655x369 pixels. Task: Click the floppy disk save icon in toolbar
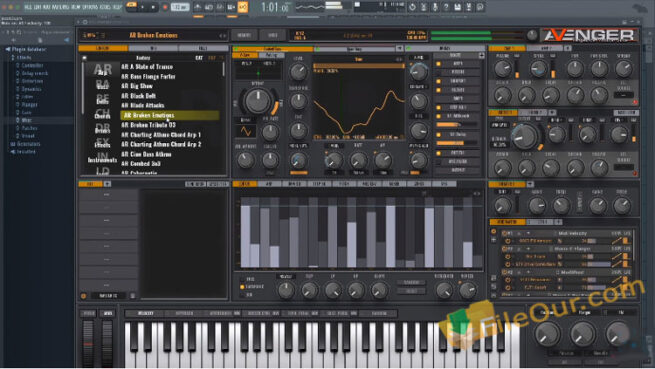pyautogui.click(x=457, y=7)
